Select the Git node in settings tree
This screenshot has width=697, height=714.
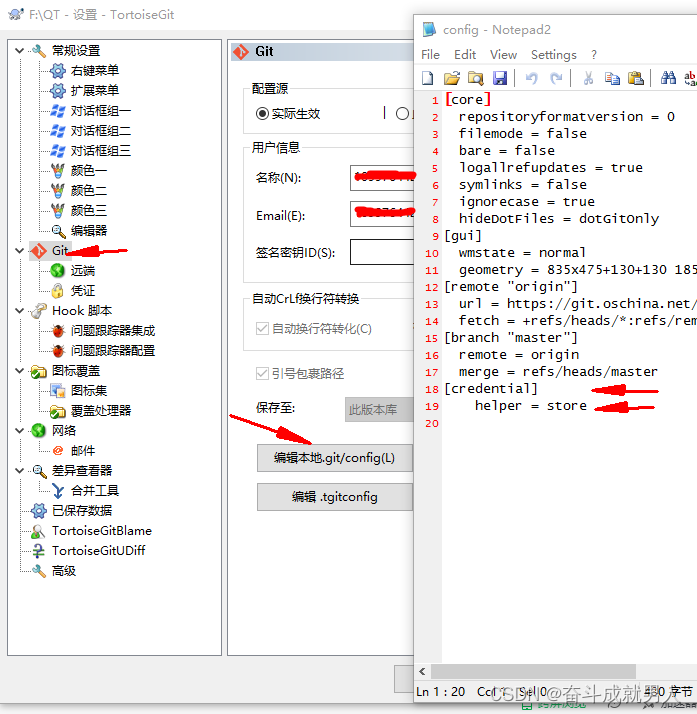60,250
